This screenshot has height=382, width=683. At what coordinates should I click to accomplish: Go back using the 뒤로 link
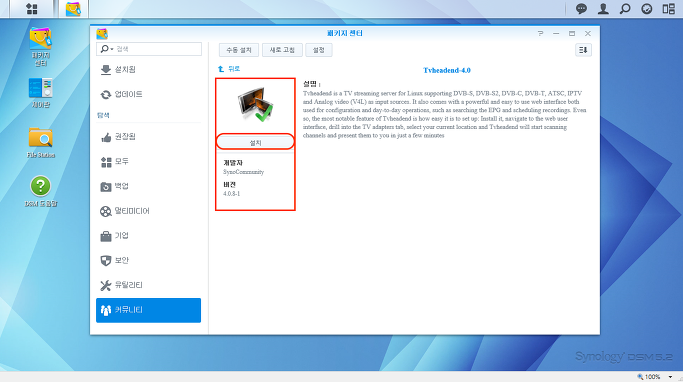point(229,69)
